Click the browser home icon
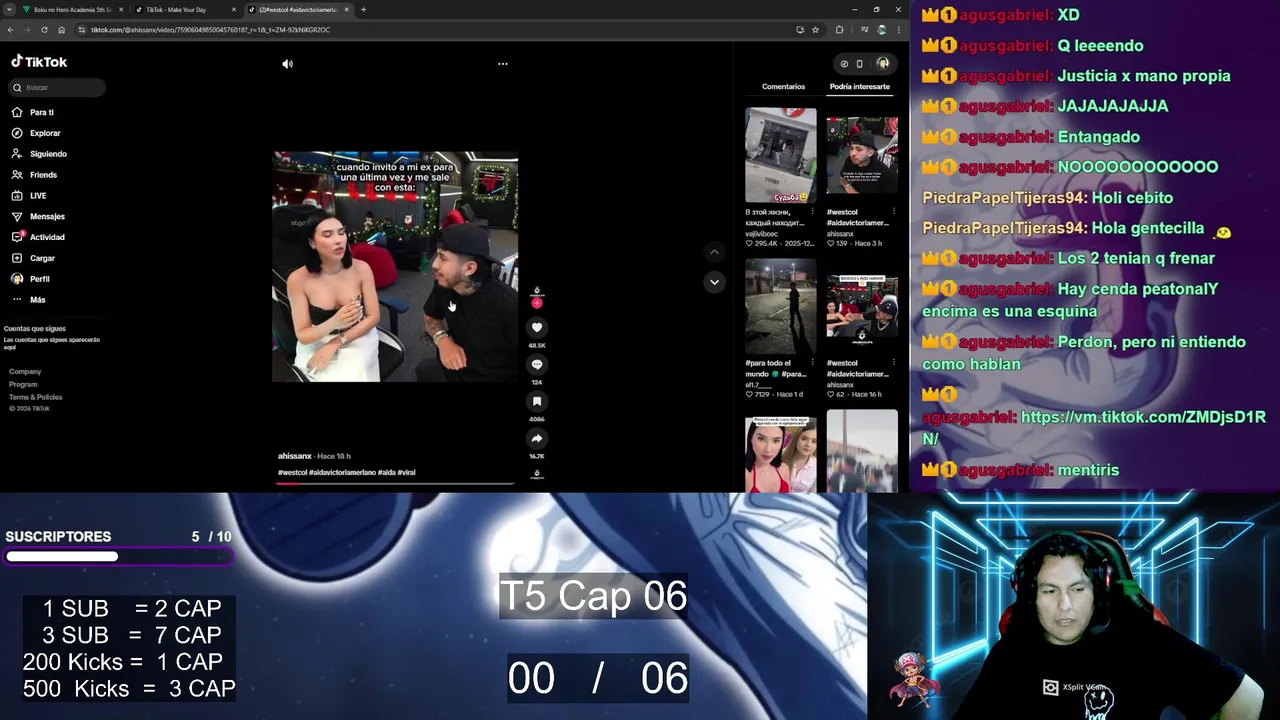 (61, 30)
